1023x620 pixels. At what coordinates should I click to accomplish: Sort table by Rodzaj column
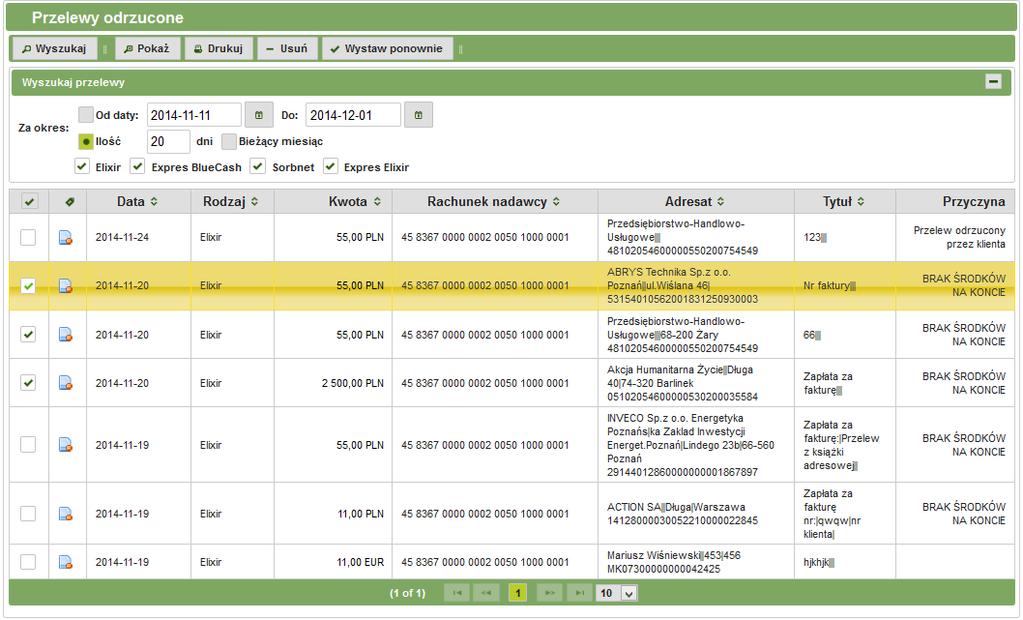232,202
